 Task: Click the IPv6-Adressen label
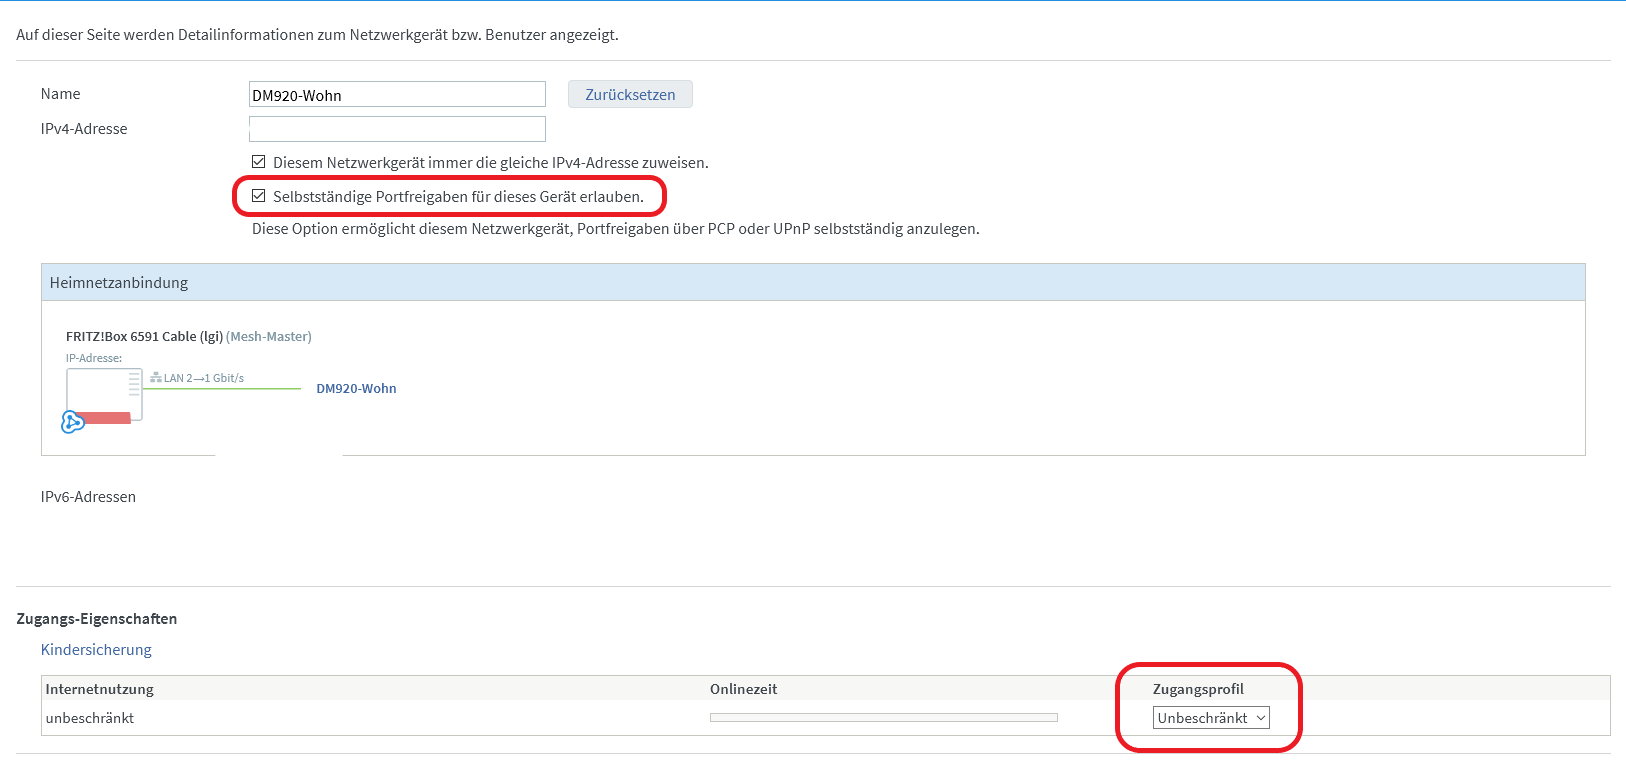coord(88,497)
